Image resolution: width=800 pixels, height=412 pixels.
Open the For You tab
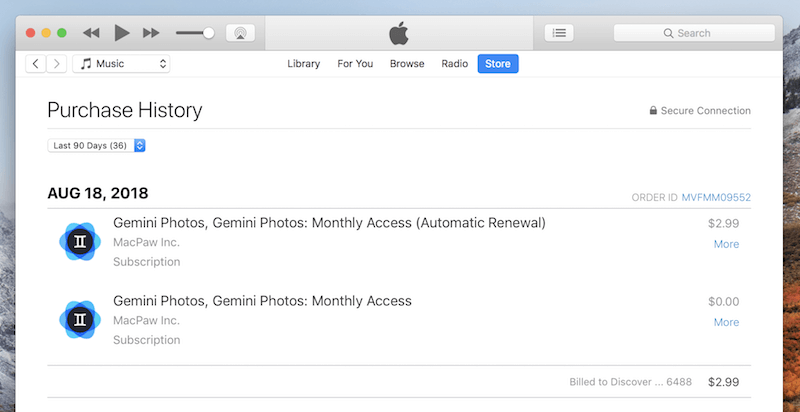(x=355, y=64)
